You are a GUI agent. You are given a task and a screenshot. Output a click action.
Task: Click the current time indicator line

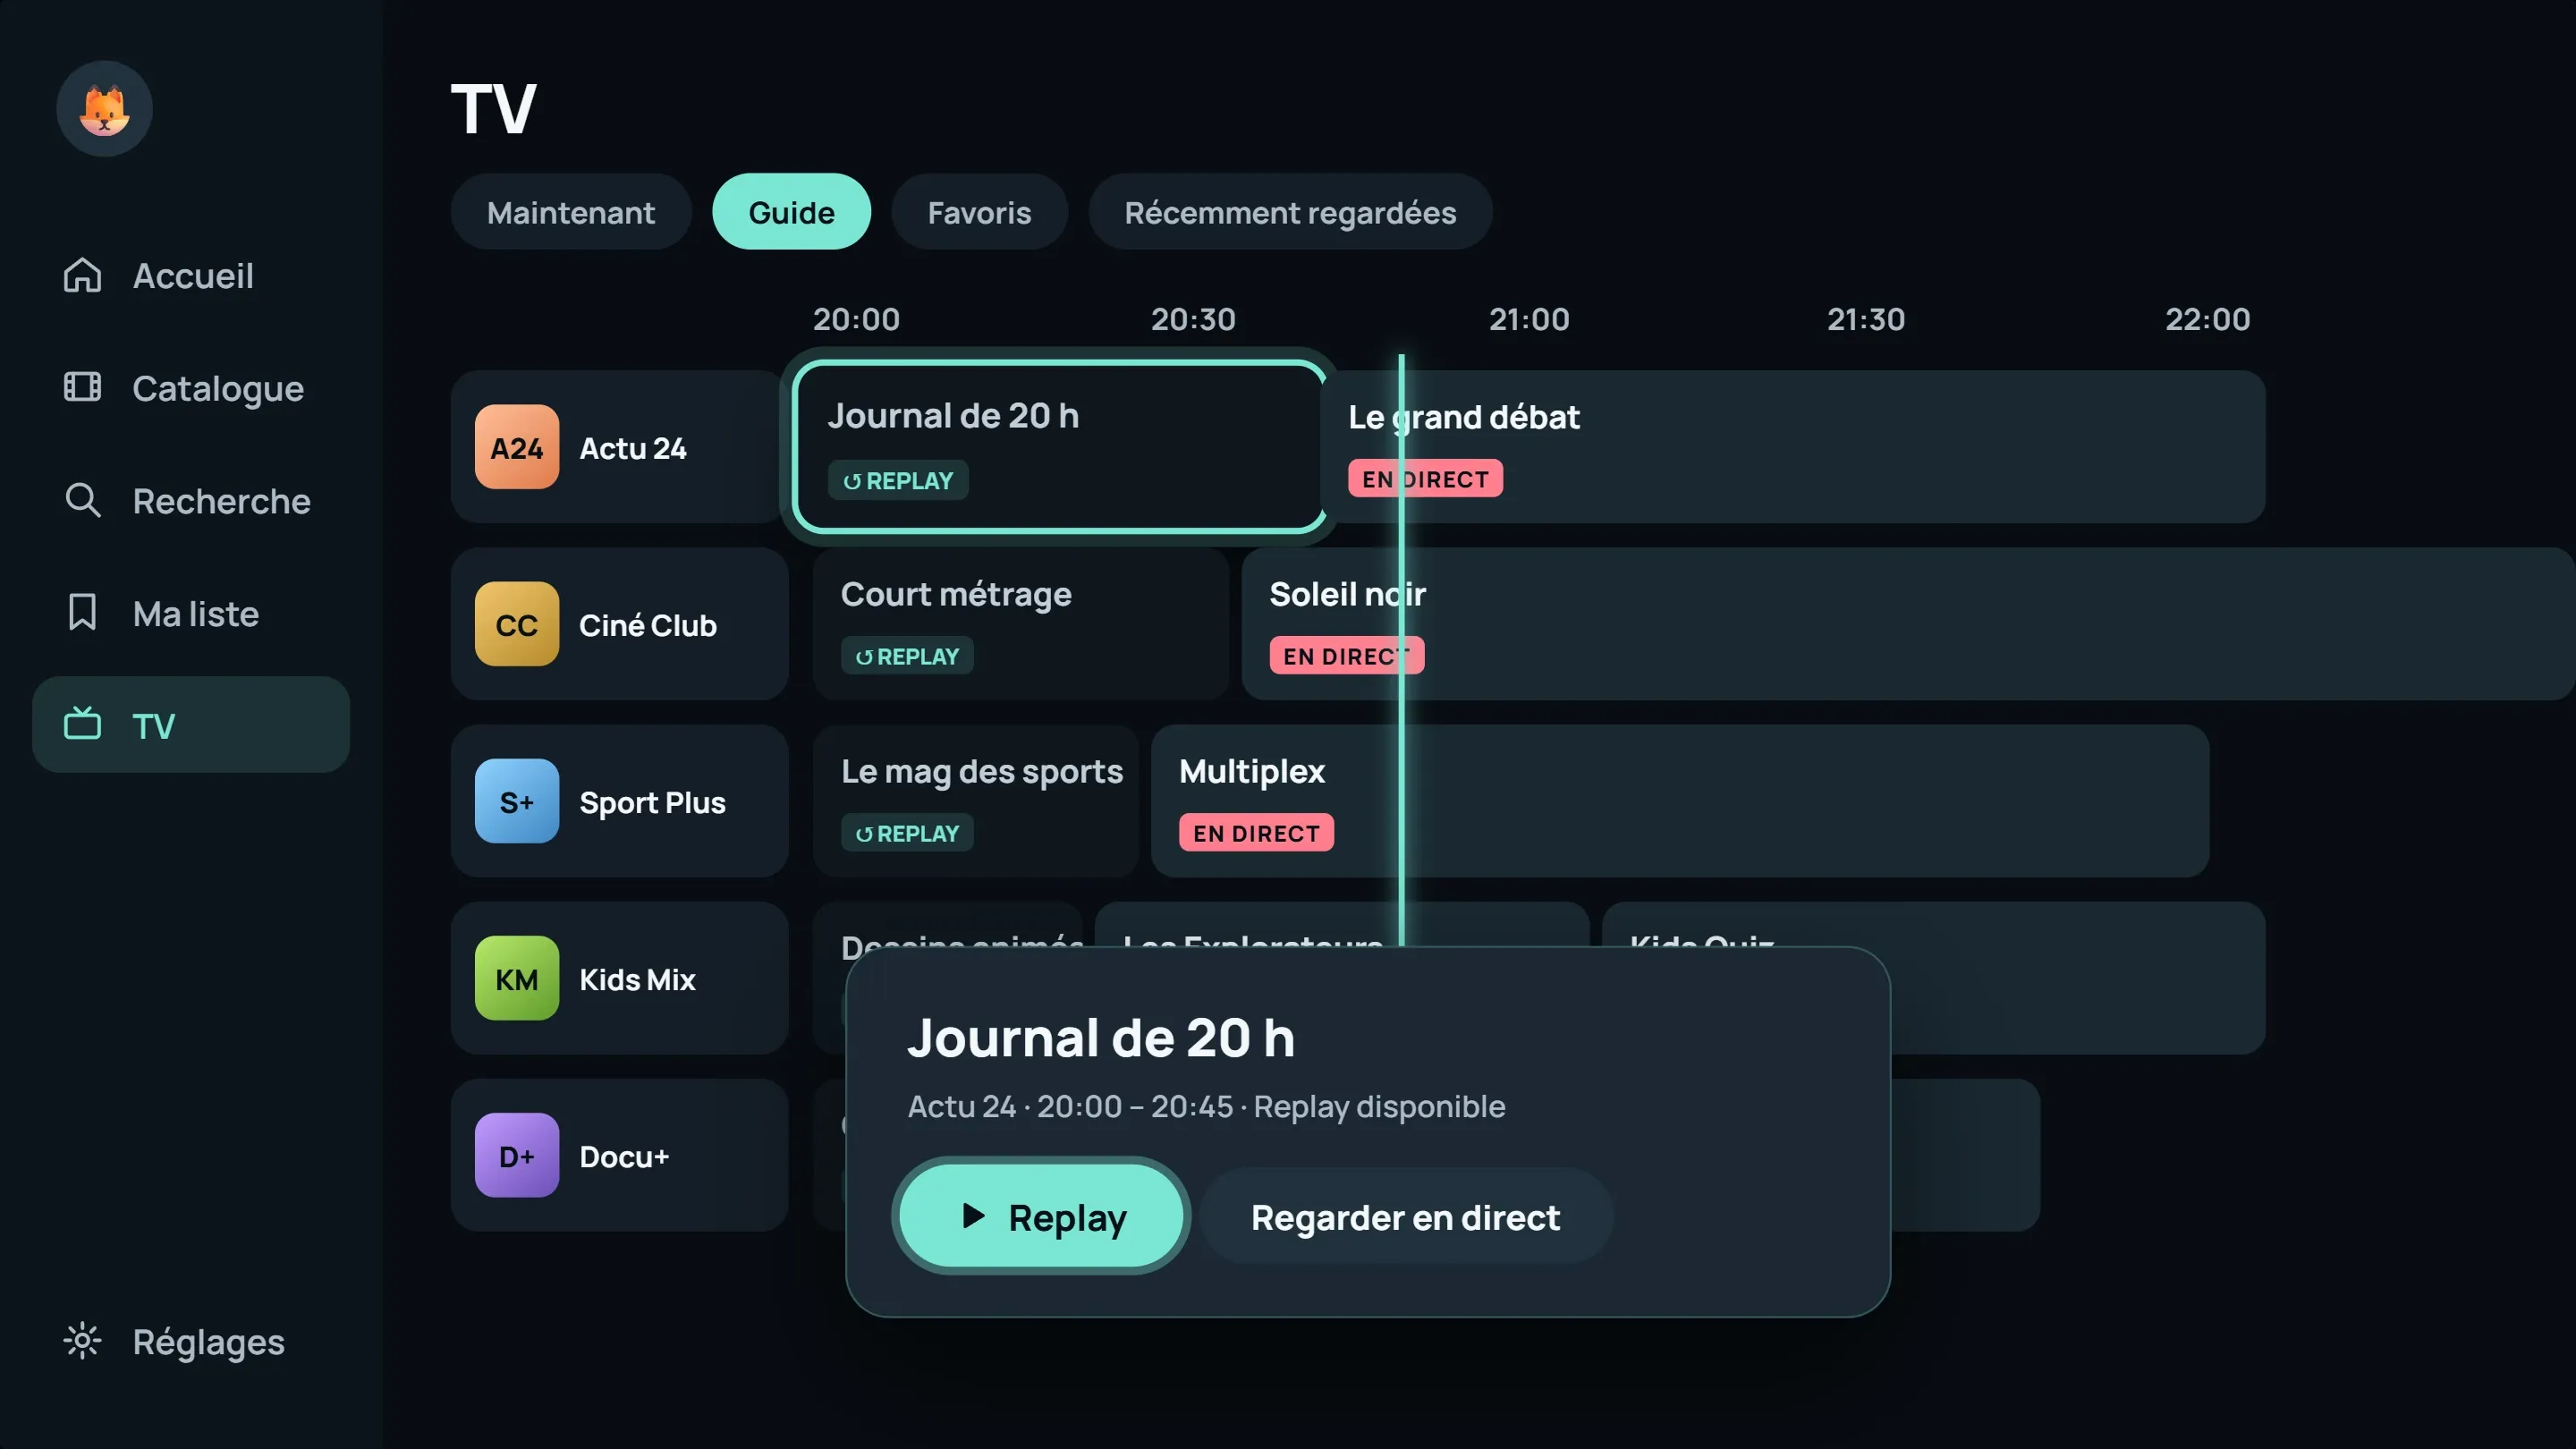tap(1401, 650)
